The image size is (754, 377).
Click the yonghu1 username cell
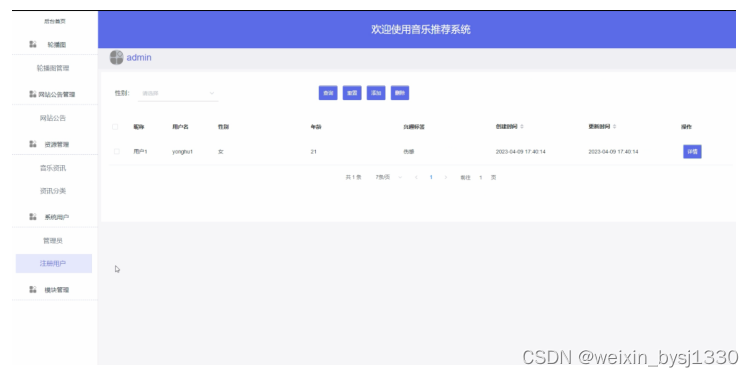pos(183,152)
